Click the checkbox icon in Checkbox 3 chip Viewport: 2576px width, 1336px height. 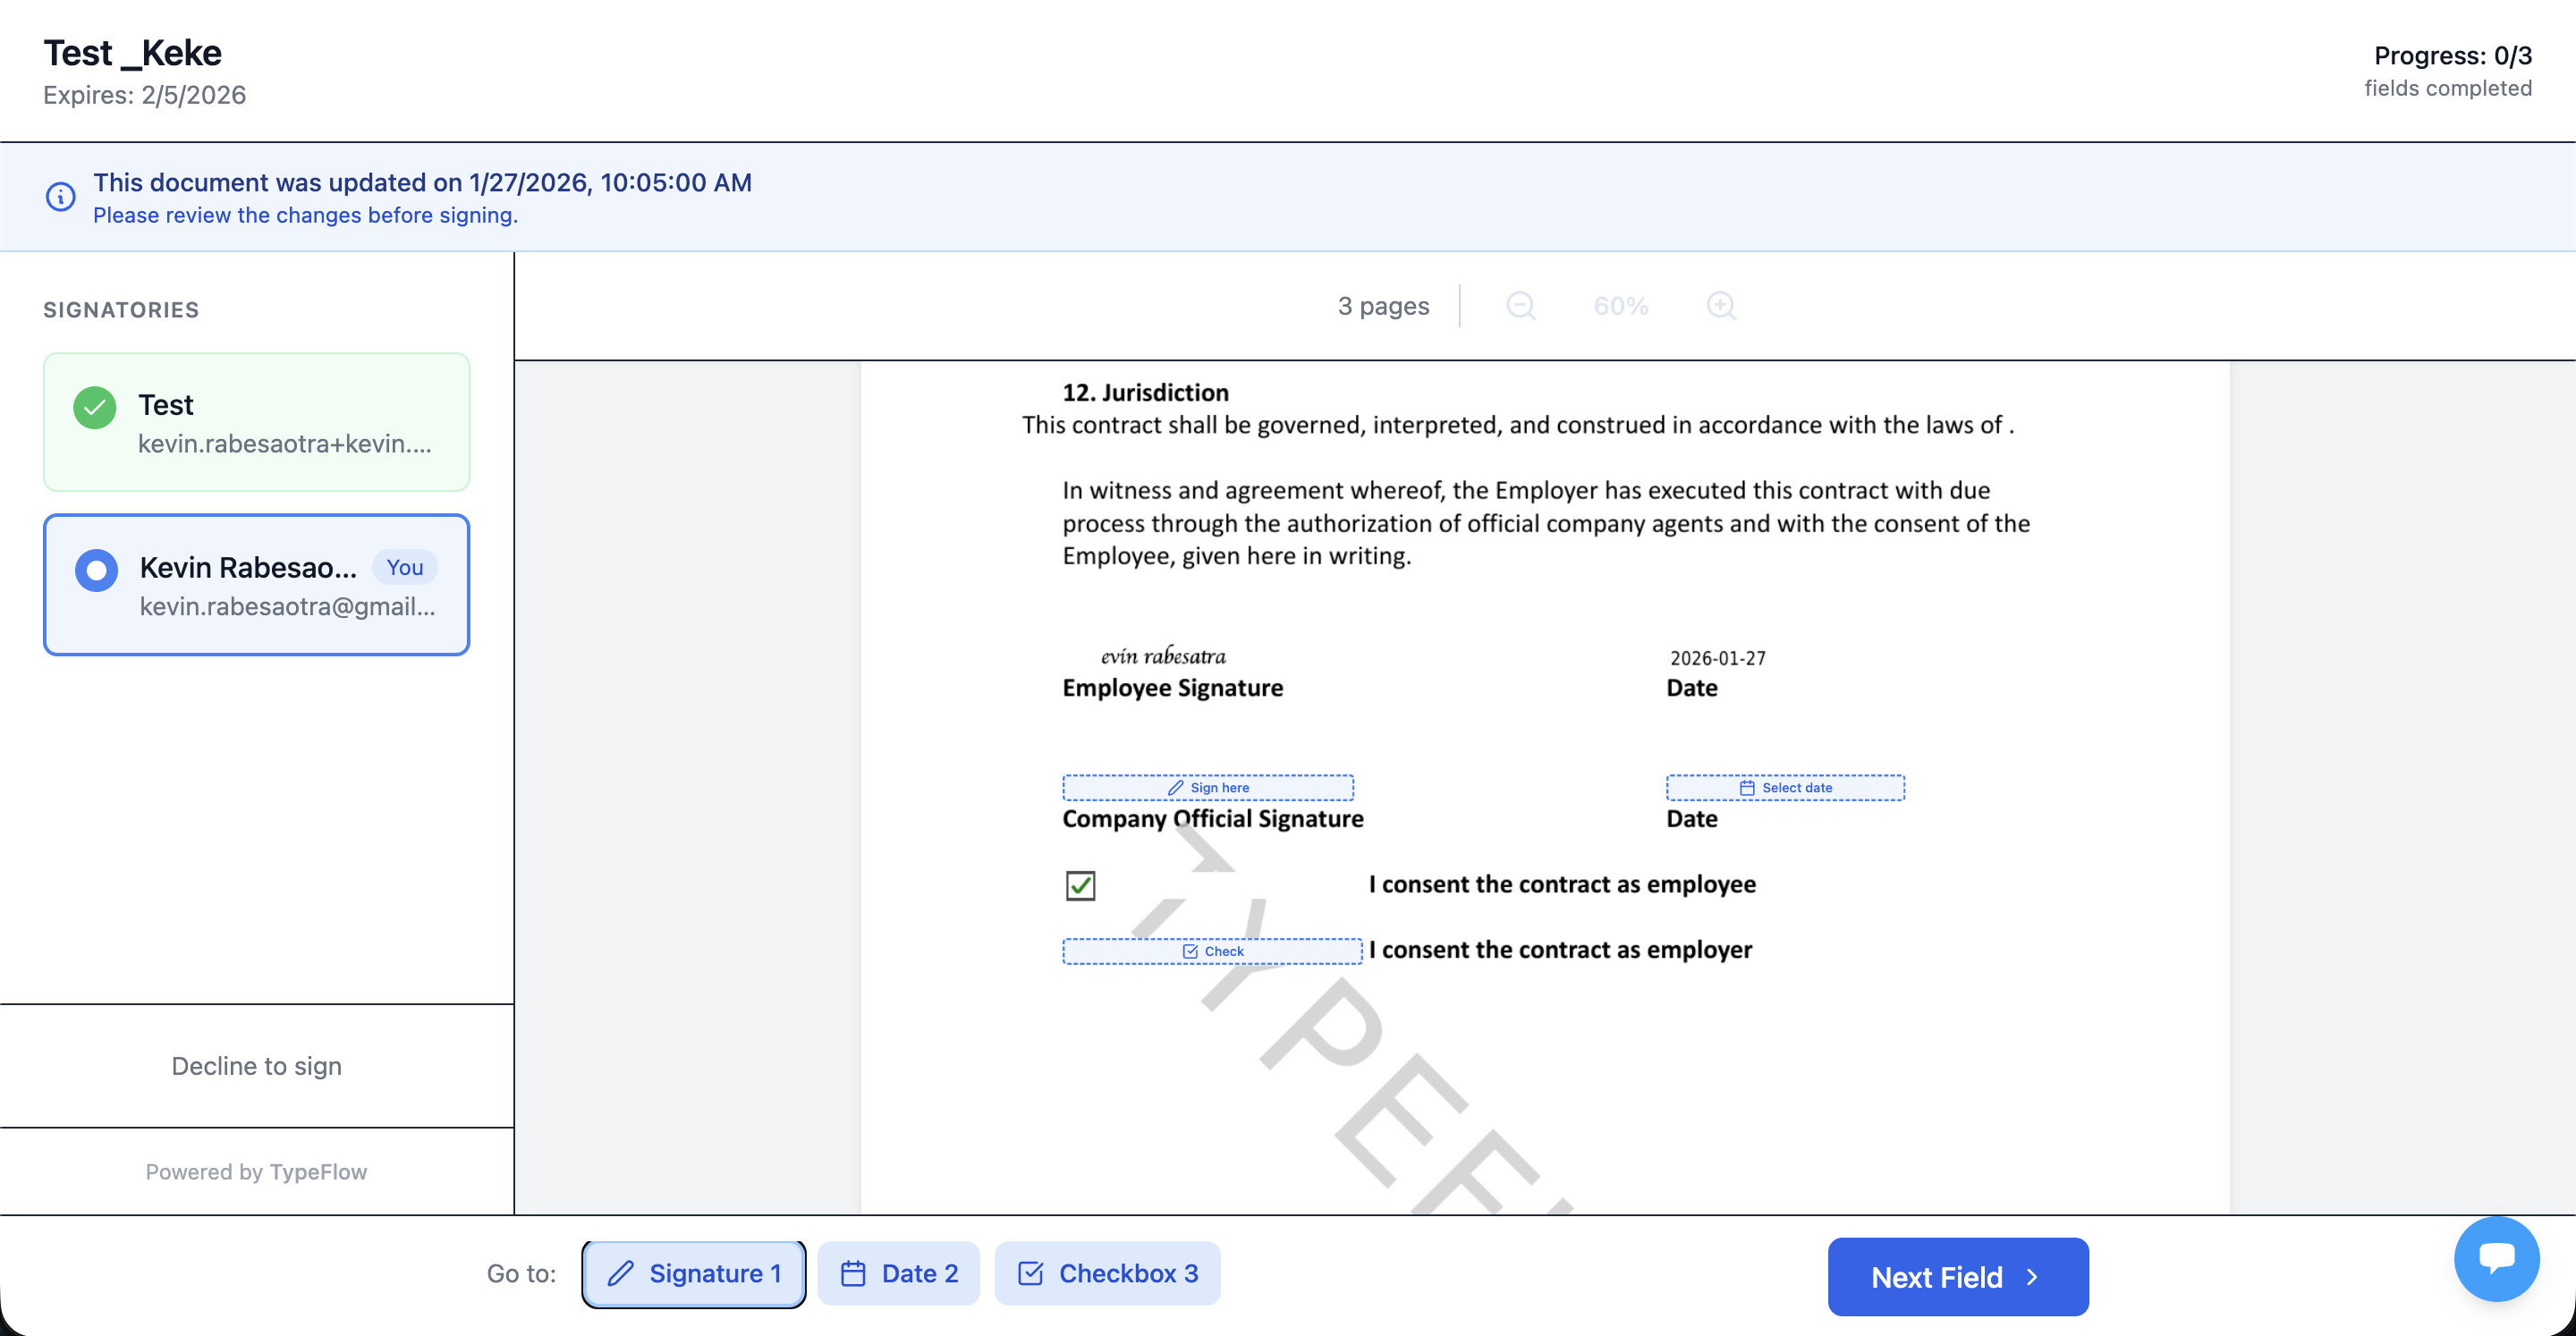1030,1273
